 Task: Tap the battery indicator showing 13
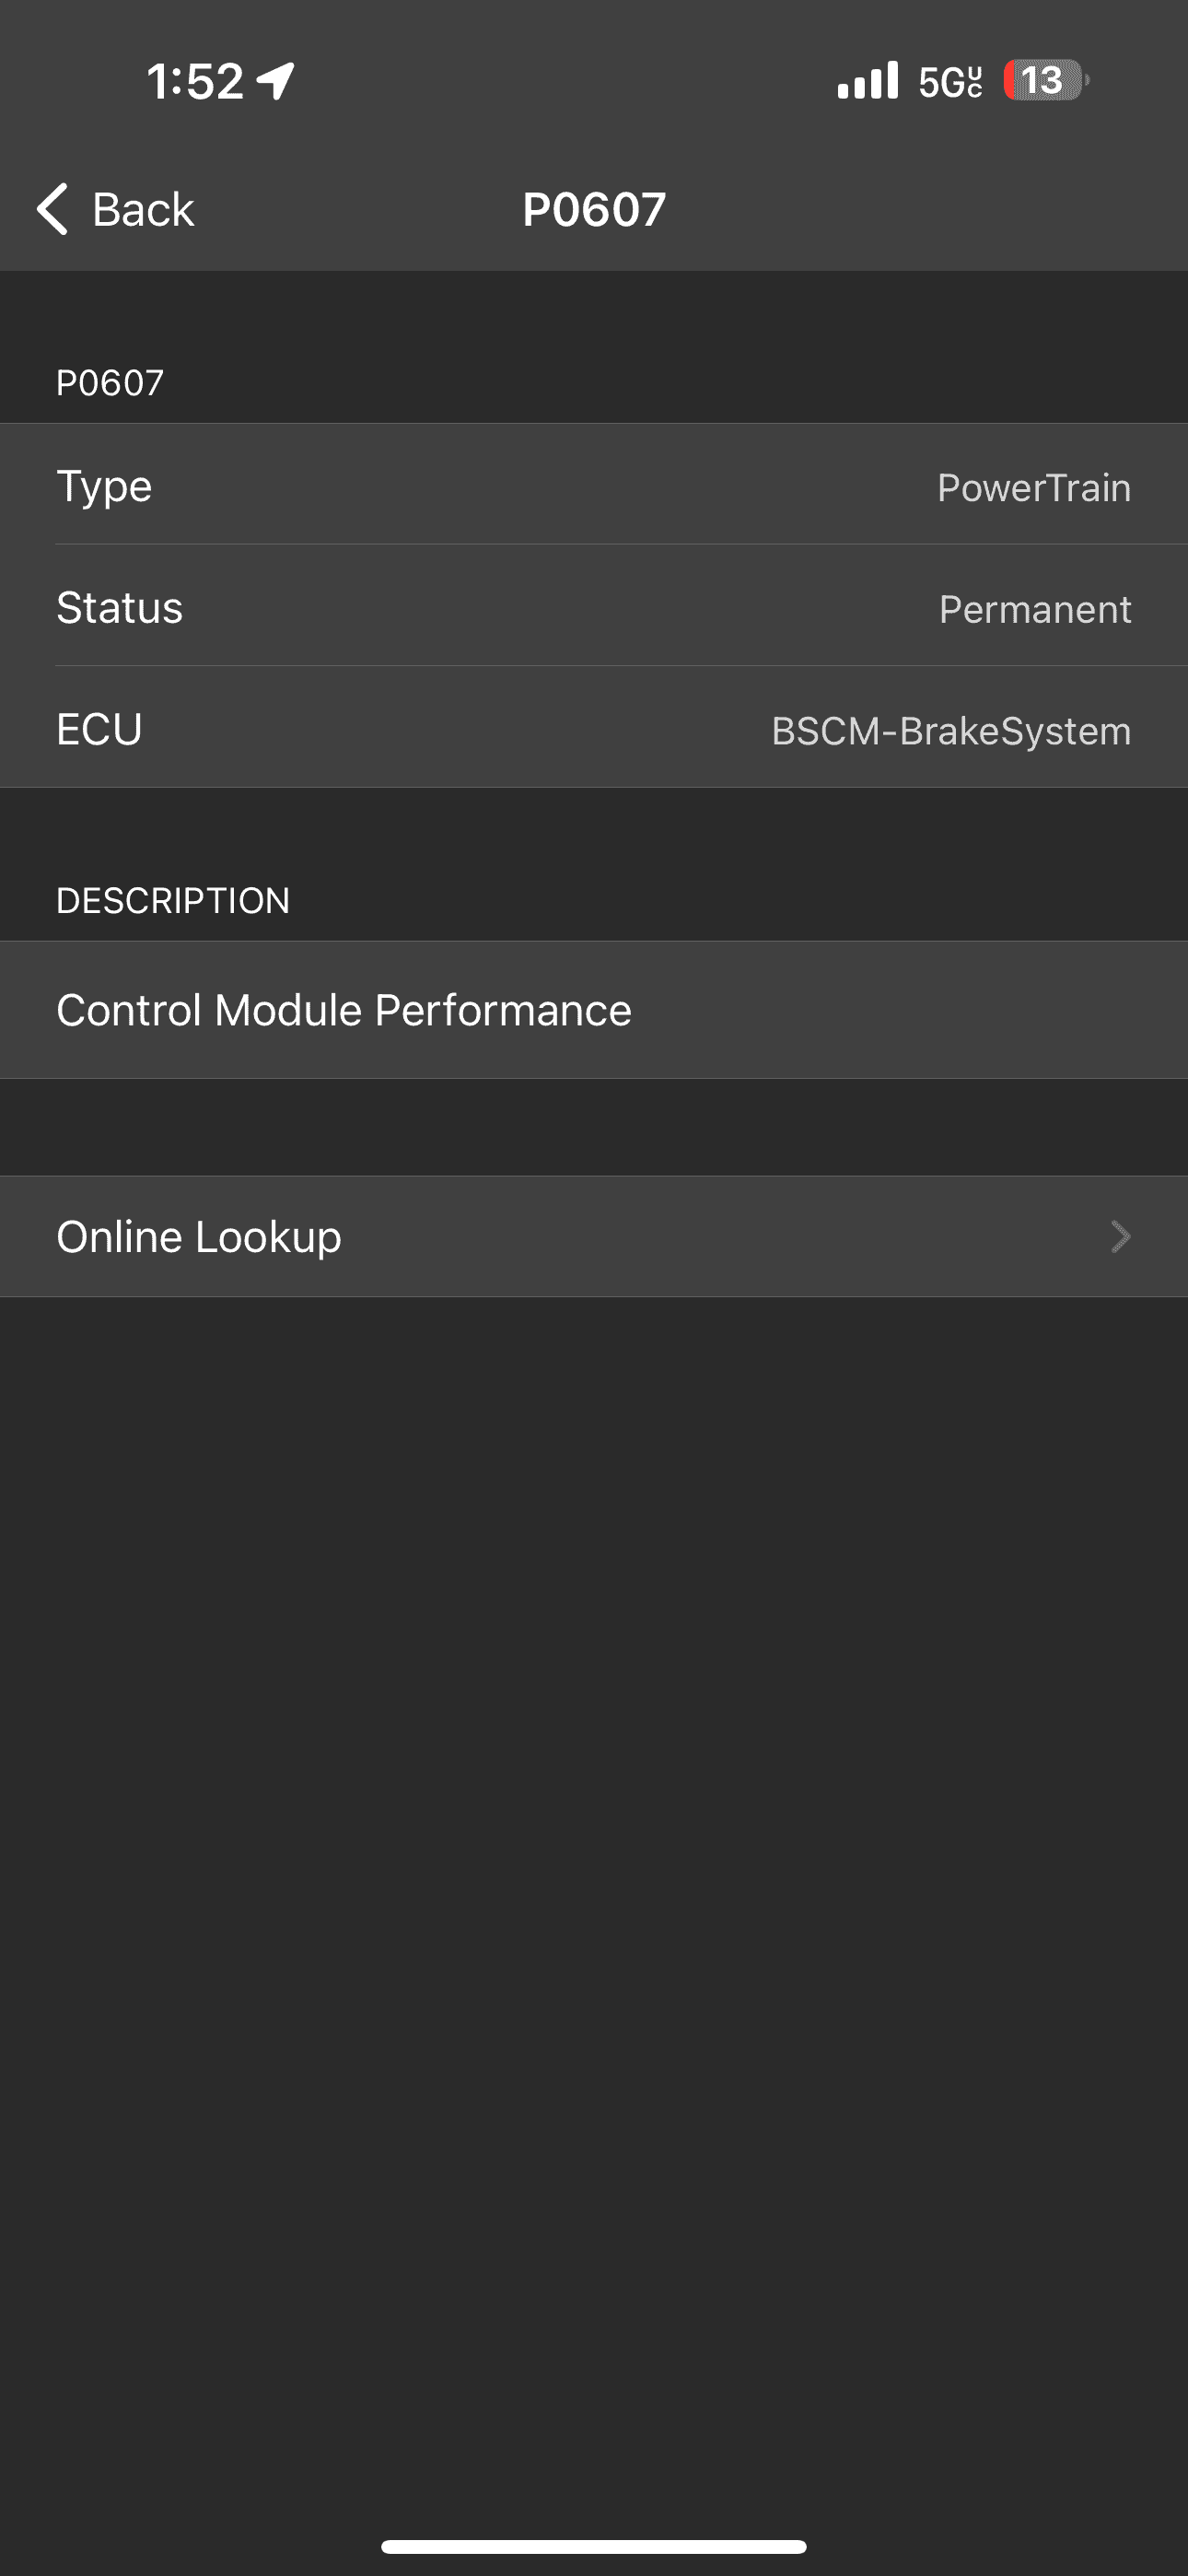(1046, 81)
